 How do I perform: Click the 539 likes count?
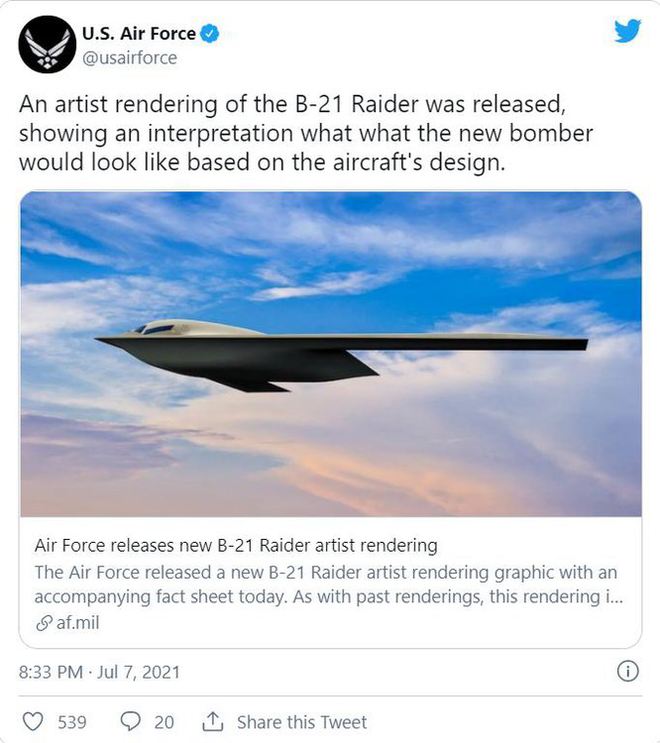[71, 721]
